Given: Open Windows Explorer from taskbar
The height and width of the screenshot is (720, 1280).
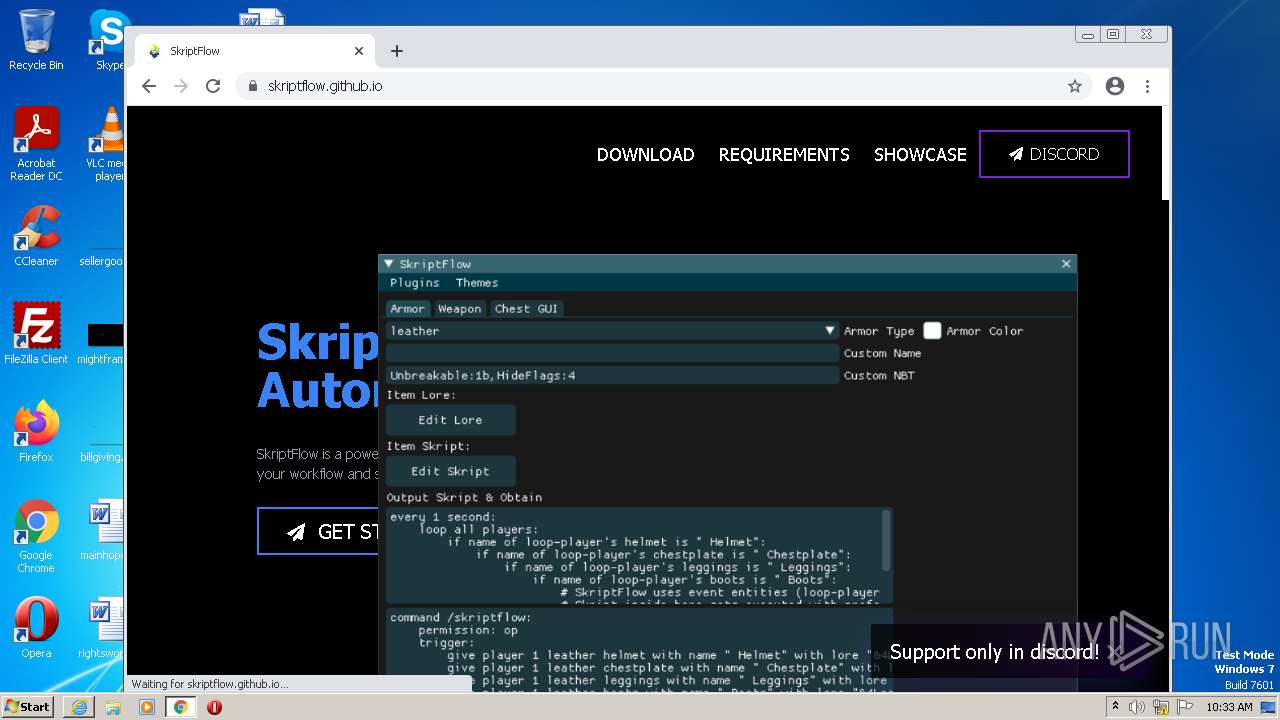Looking at the screenshot, I should pos(113,707).
